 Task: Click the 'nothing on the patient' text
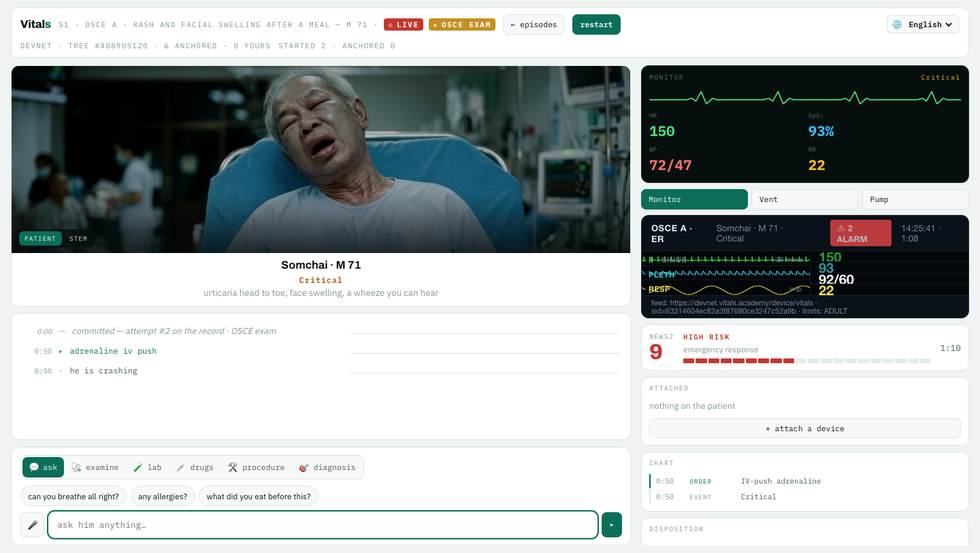click(x=692, y=406)
